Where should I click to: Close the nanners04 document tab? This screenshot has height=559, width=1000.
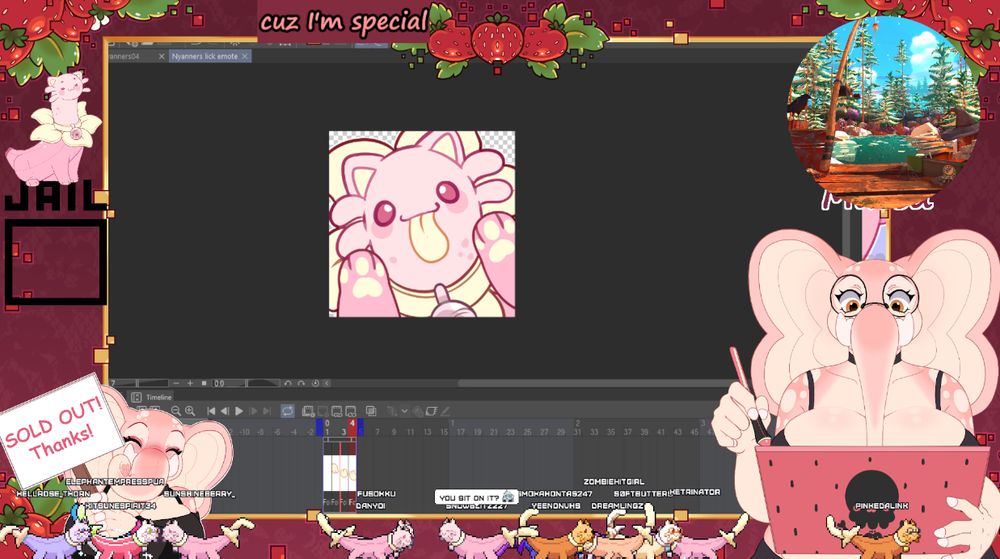pyautogui.click(x=161, y=56)
